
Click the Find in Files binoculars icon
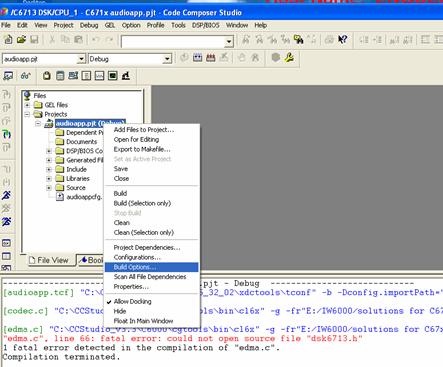click(x=298, y=40)
